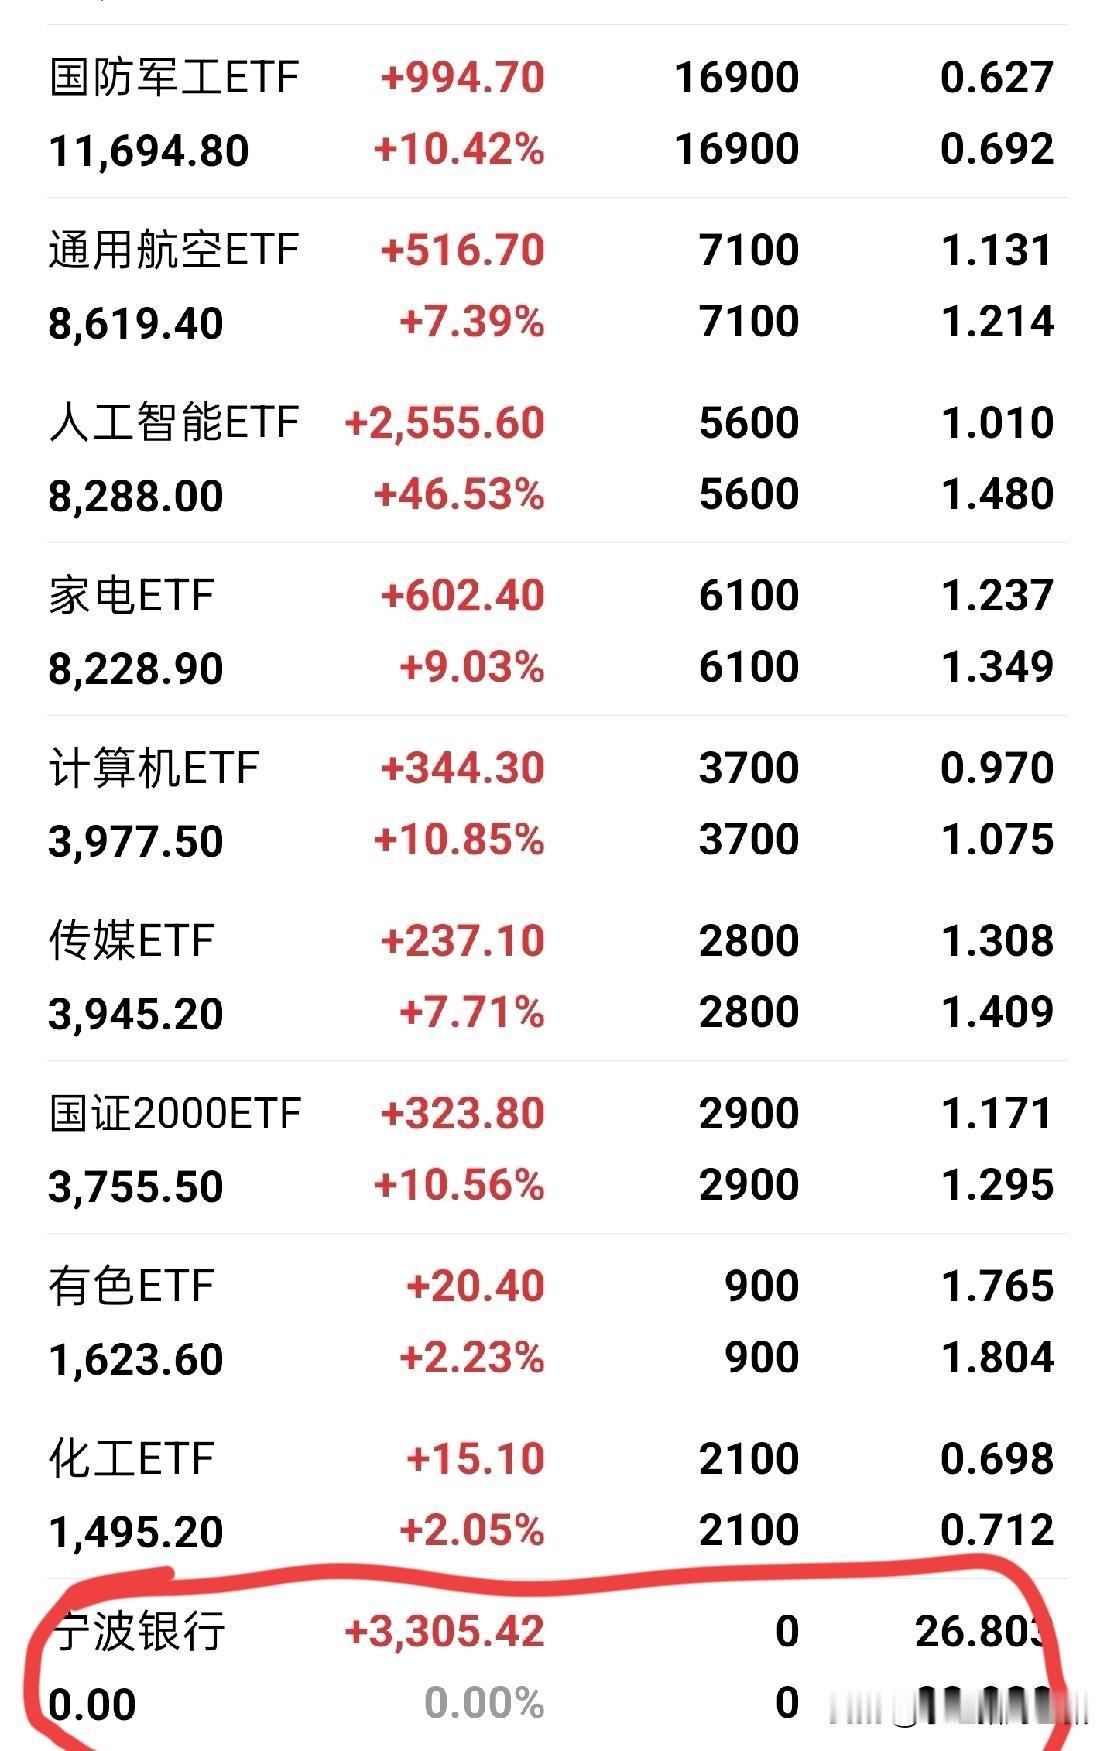
Task: Tap the 26.803 cost price
Action: click(980, 1632)
